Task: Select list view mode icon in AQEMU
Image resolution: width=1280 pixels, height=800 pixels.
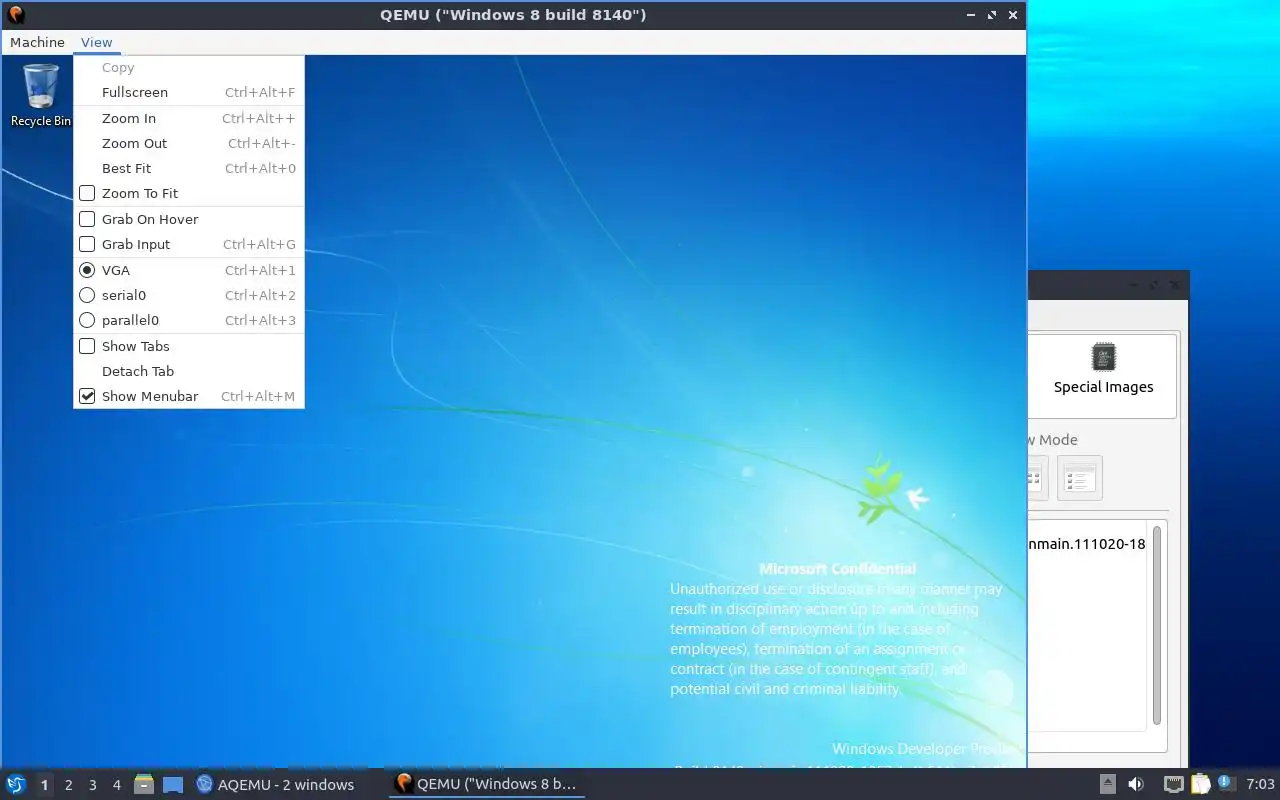Action: click(1079, 478)
